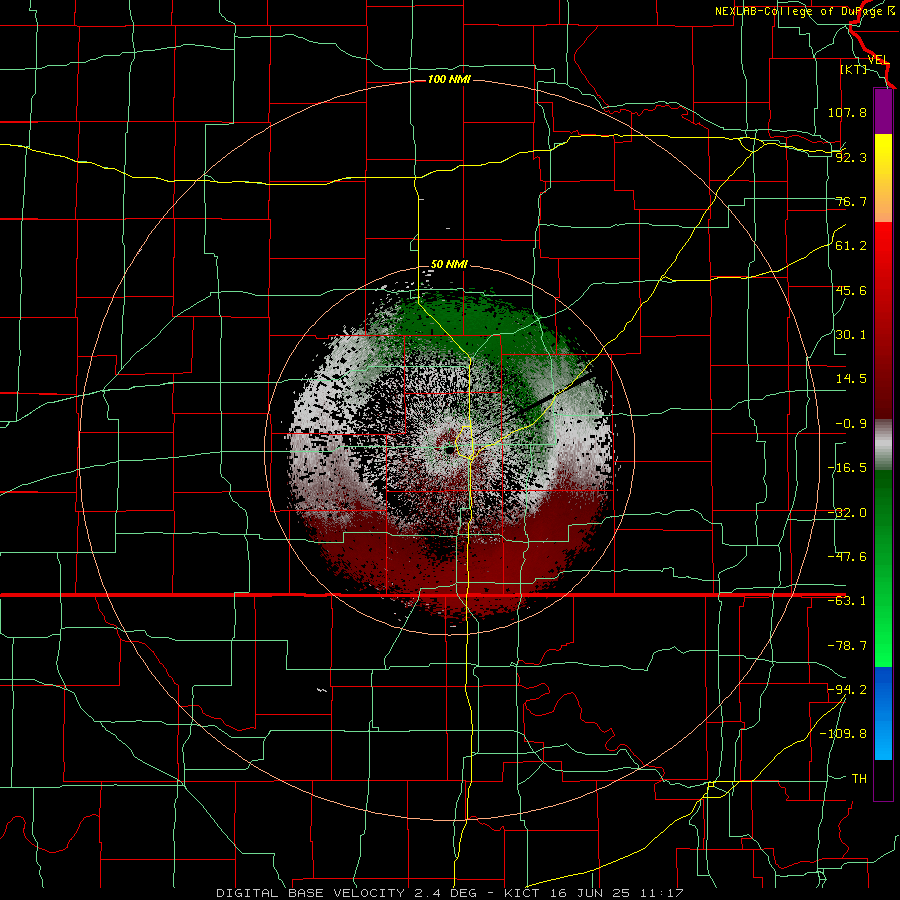Image resolution: width=900 pixels, height=900 pixels.
Task: Click the -63.1 velocity scale value
Action: click(x=847, y=601)
